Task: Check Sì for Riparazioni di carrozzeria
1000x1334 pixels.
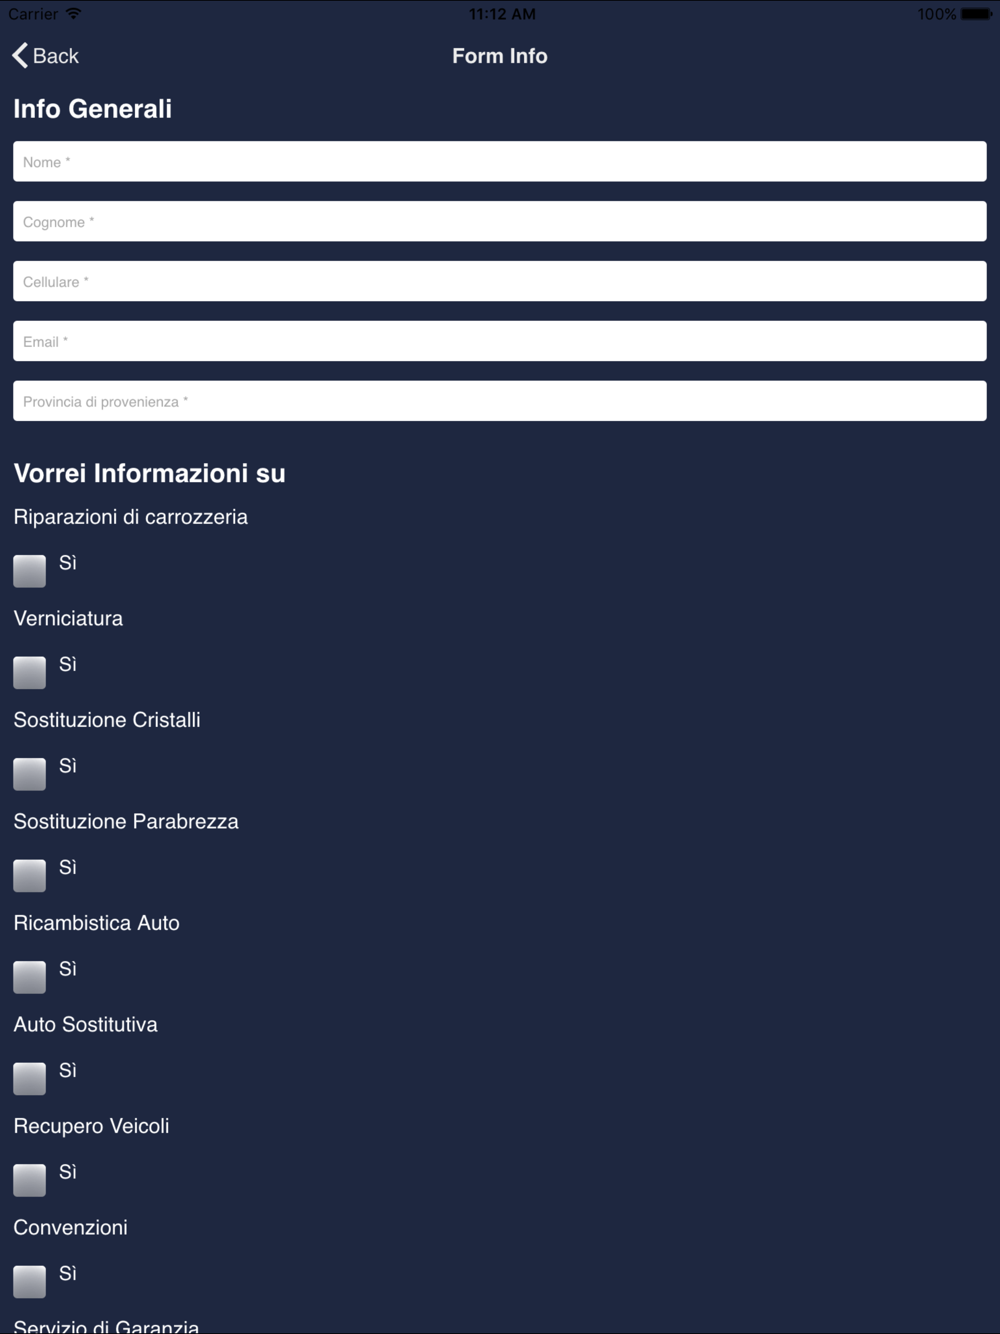Action: 30,571
